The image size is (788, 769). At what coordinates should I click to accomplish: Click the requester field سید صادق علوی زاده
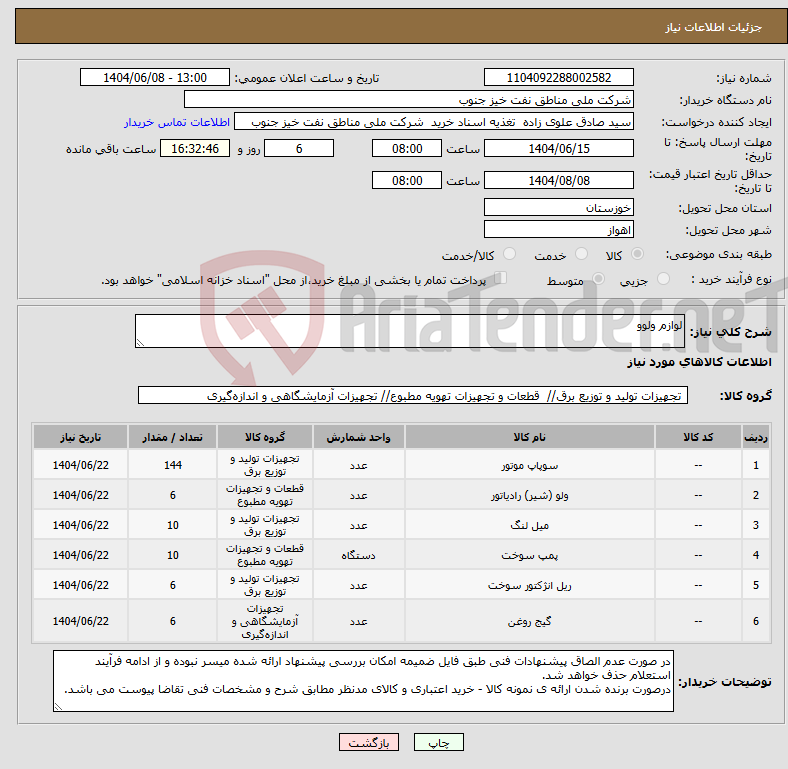(x=434, y=122)
